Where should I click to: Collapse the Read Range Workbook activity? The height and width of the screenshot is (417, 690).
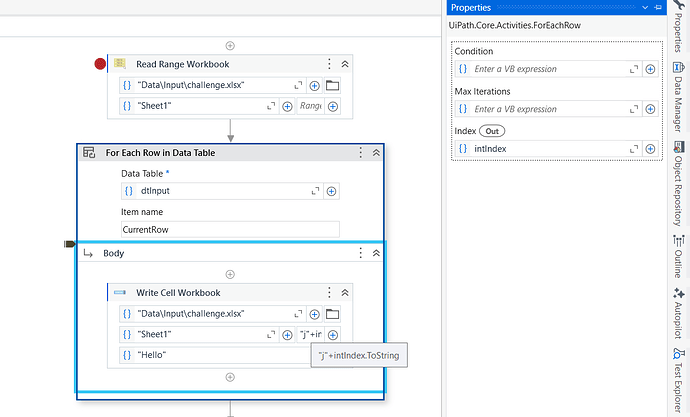pos(345,64)
